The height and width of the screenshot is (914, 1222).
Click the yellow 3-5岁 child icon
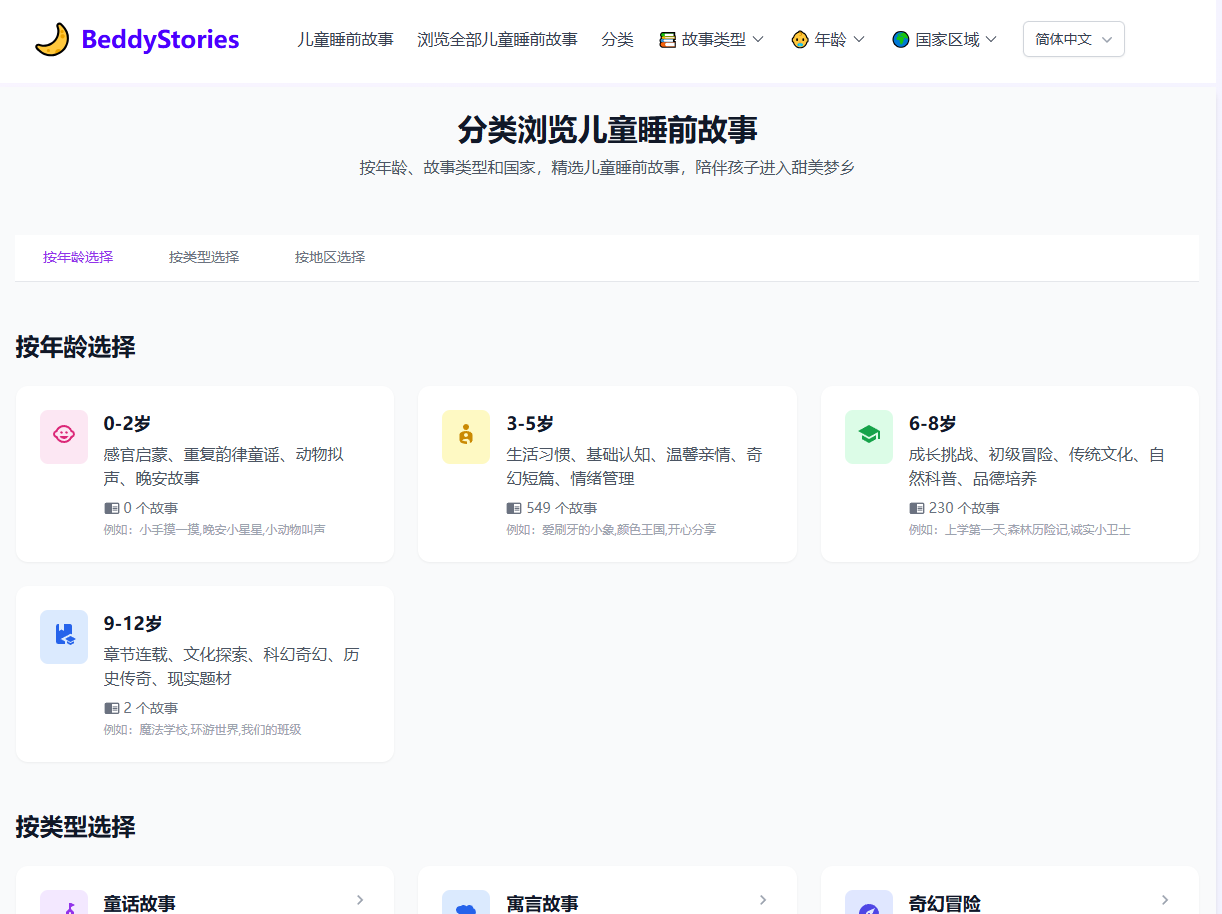tap(466, 436)
